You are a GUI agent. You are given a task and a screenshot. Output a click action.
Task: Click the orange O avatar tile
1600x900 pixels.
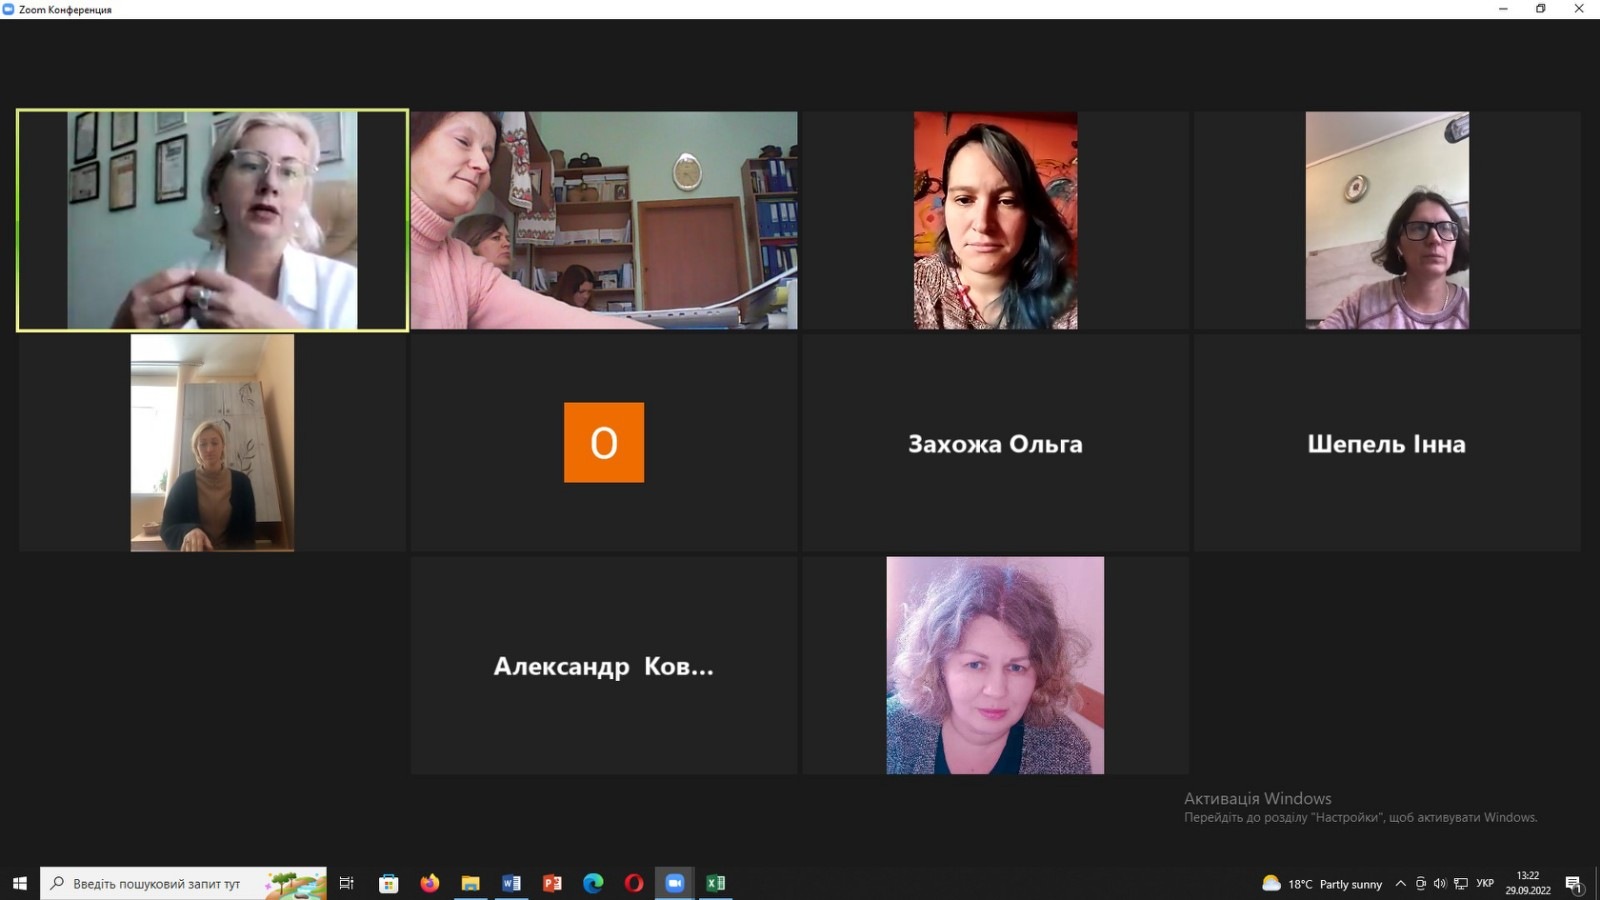(604, 443)
